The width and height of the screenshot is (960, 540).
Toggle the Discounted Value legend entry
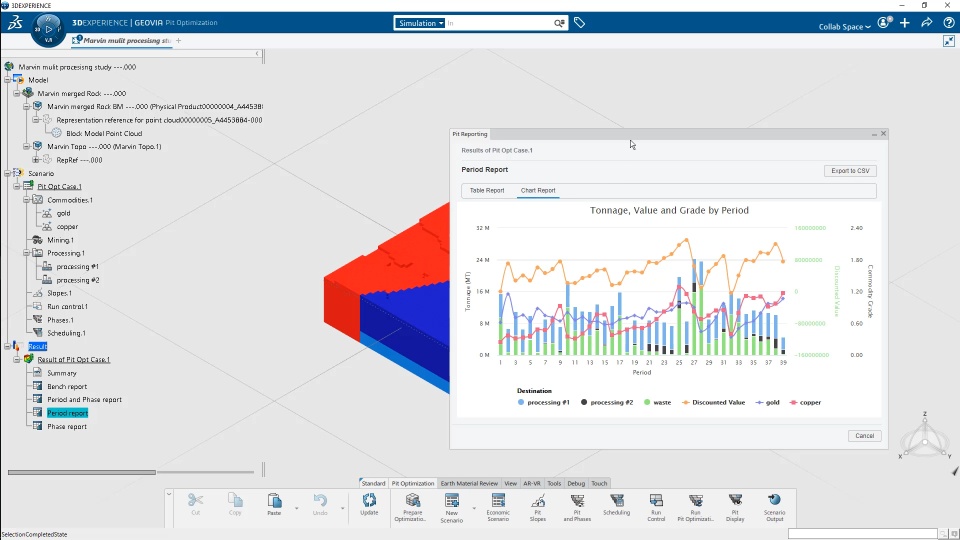713,403
